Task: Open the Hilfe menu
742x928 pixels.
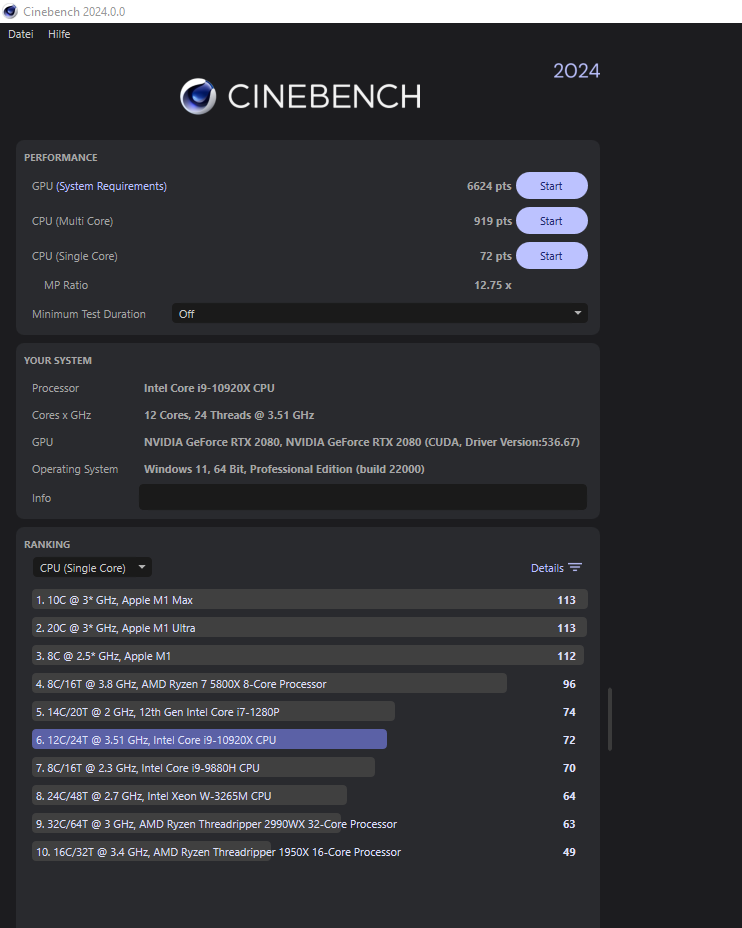Action: point(59,34)
